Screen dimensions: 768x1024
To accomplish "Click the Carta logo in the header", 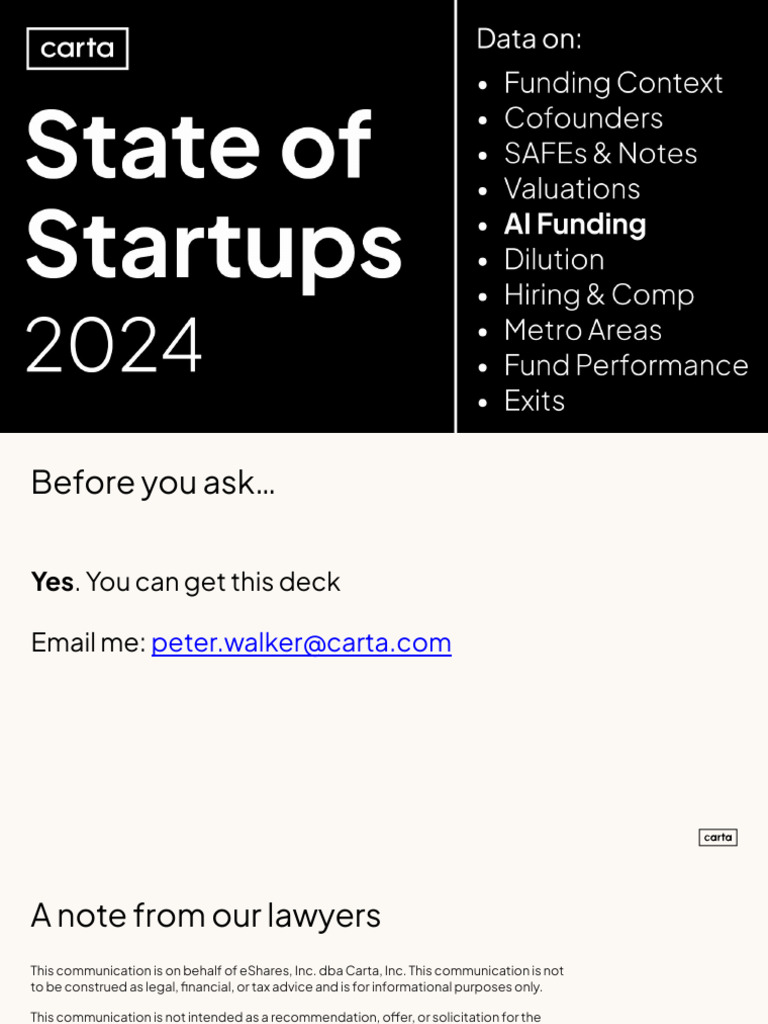I will pos(77,48).
